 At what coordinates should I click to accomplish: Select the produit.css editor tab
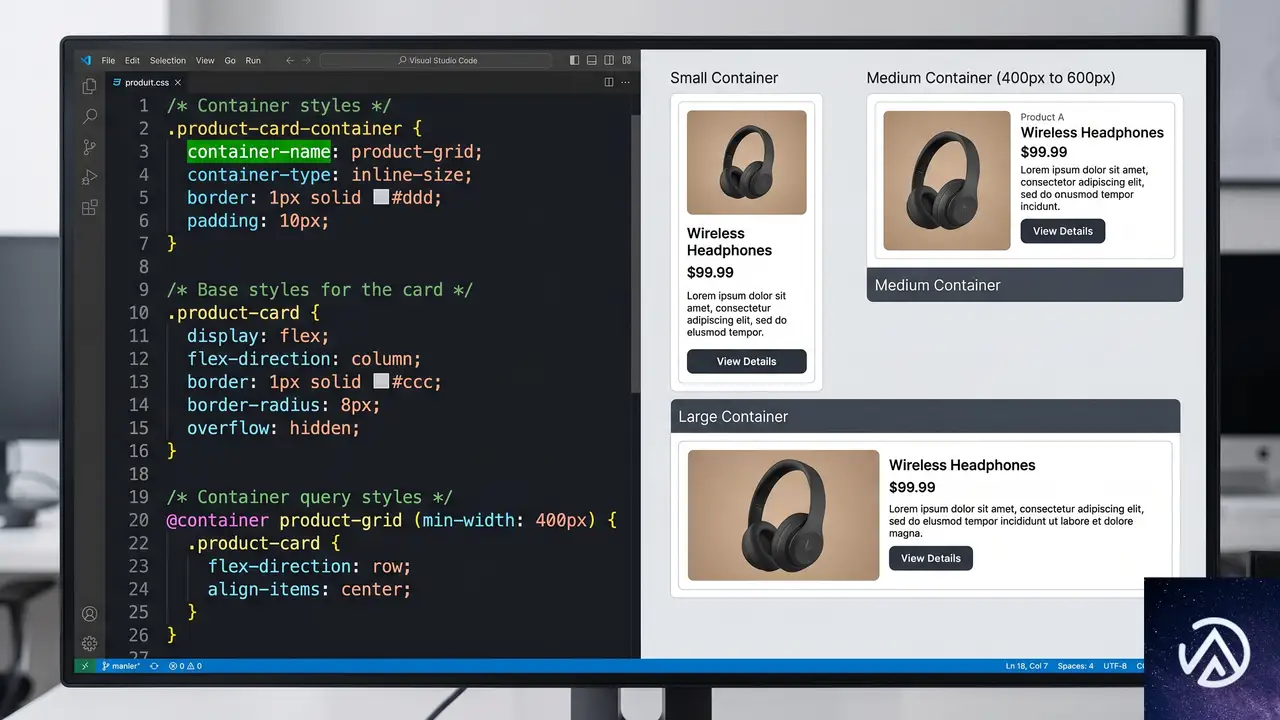pyautogui.click(x=147, y=83)
